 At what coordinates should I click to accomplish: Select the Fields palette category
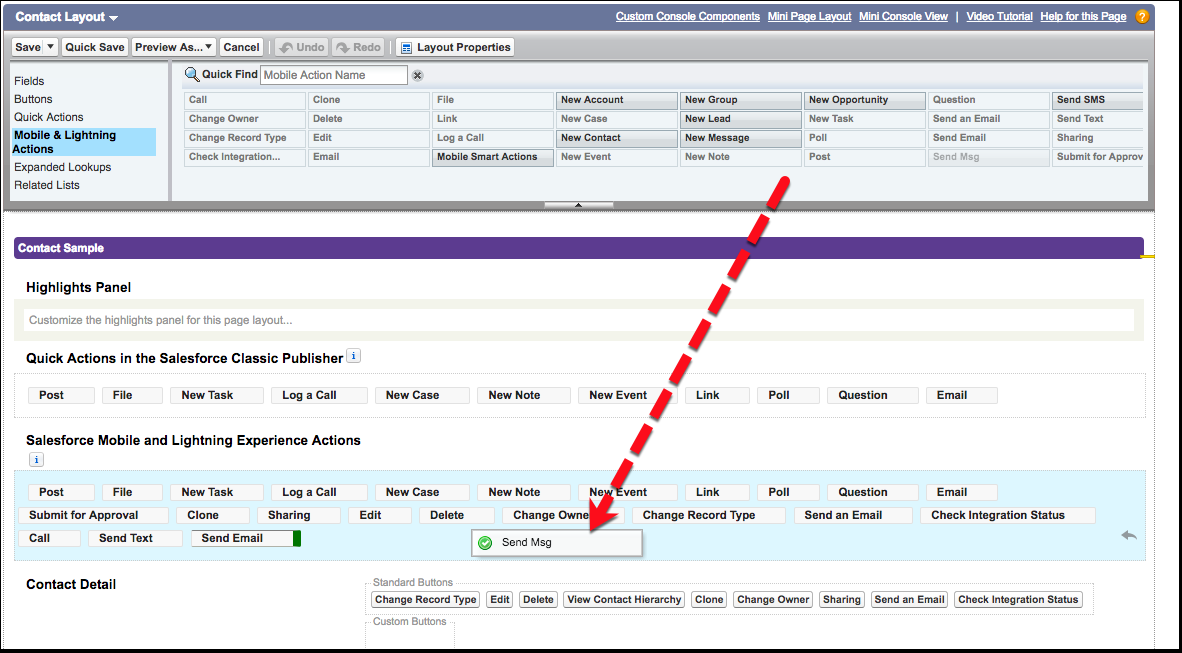29,81
